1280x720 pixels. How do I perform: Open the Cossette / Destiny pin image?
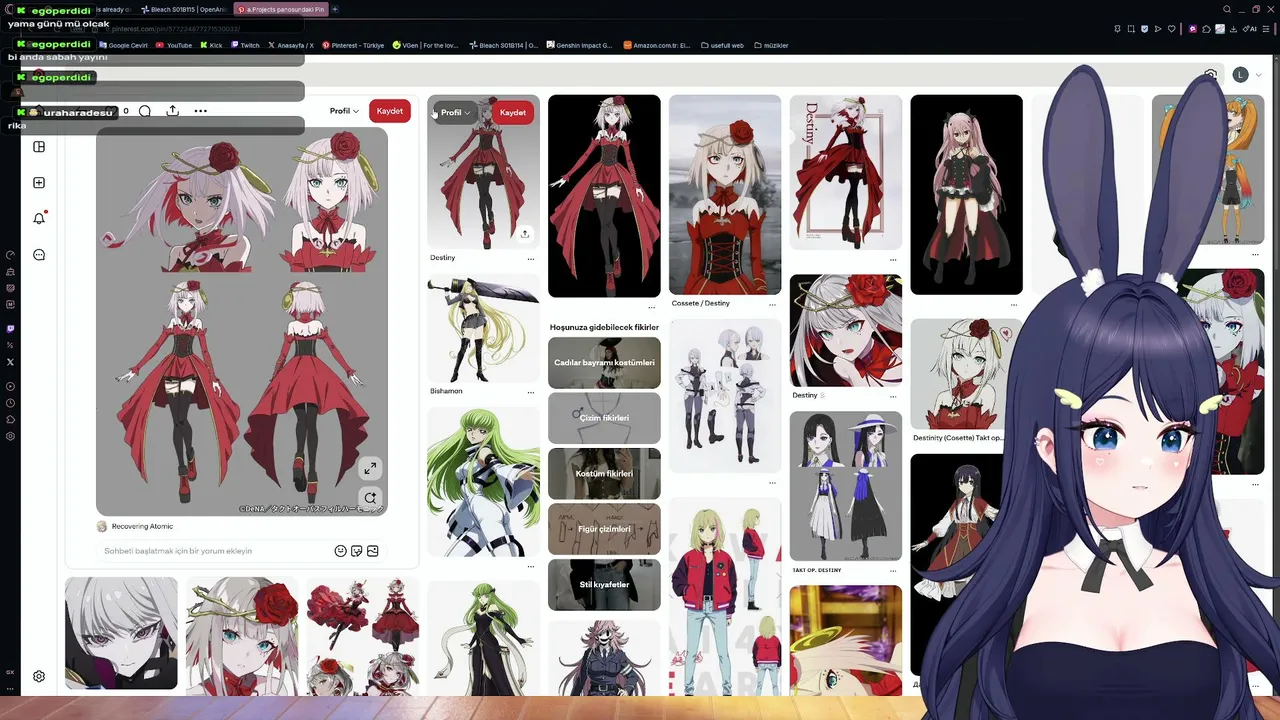725,195
